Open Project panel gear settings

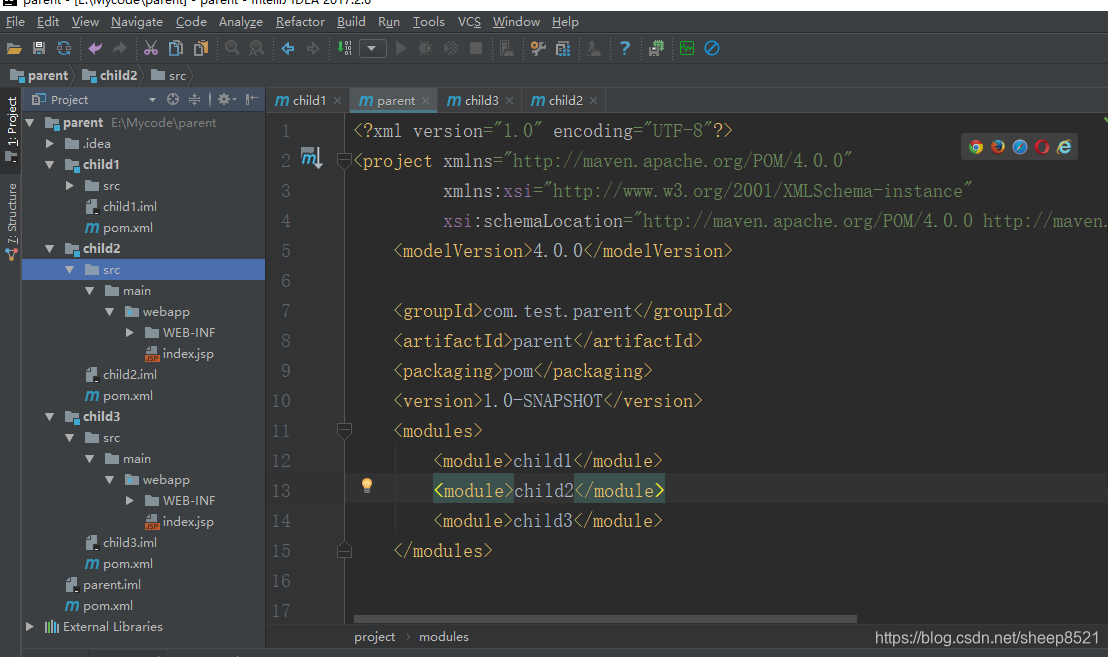(x=226, y=100)
